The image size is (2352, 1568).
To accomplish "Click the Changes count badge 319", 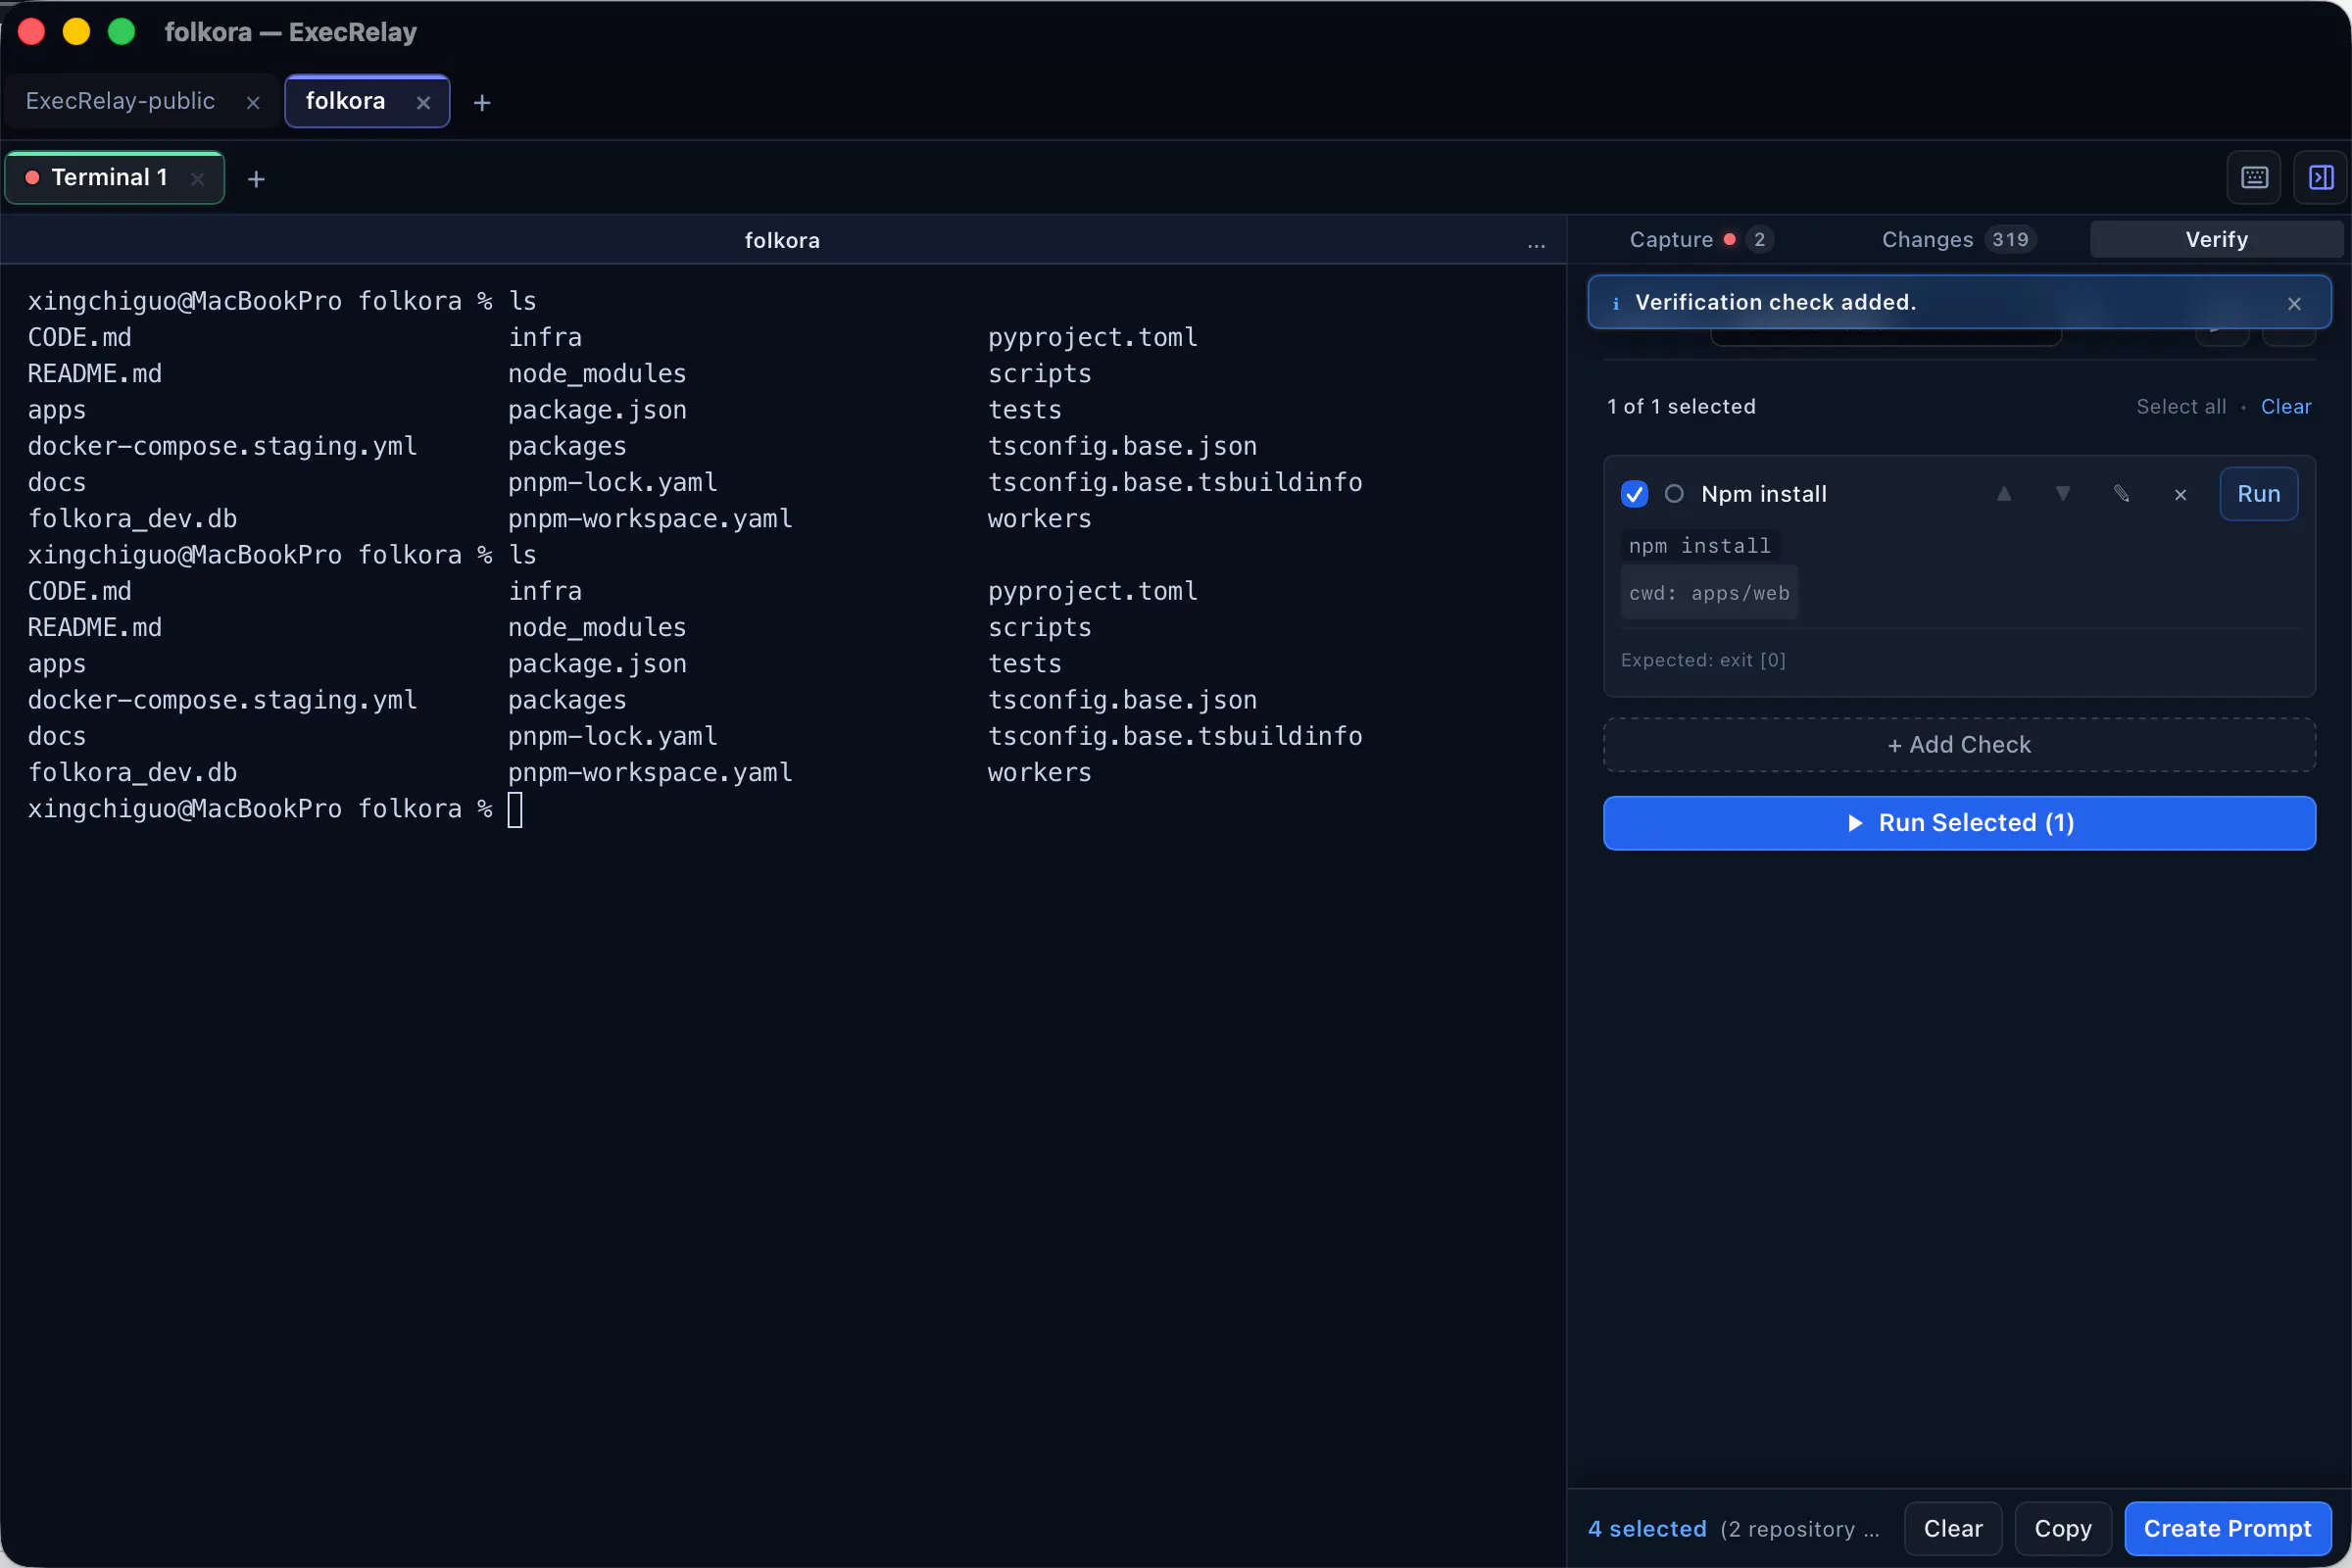I will click(x=2009, y=240).
